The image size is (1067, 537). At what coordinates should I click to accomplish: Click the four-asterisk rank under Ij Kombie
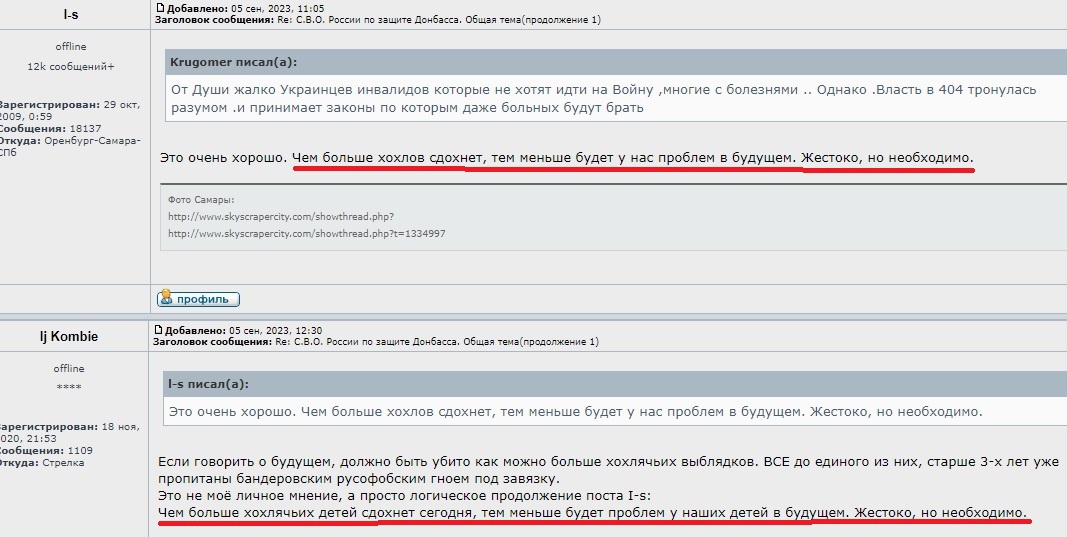point(70,387)
